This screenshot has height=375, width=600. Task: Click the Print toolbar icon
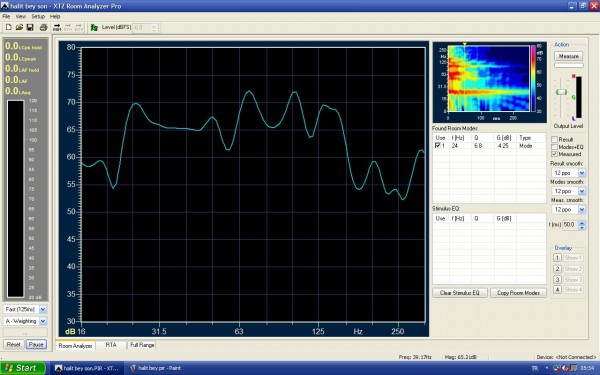tap(43, 27)
